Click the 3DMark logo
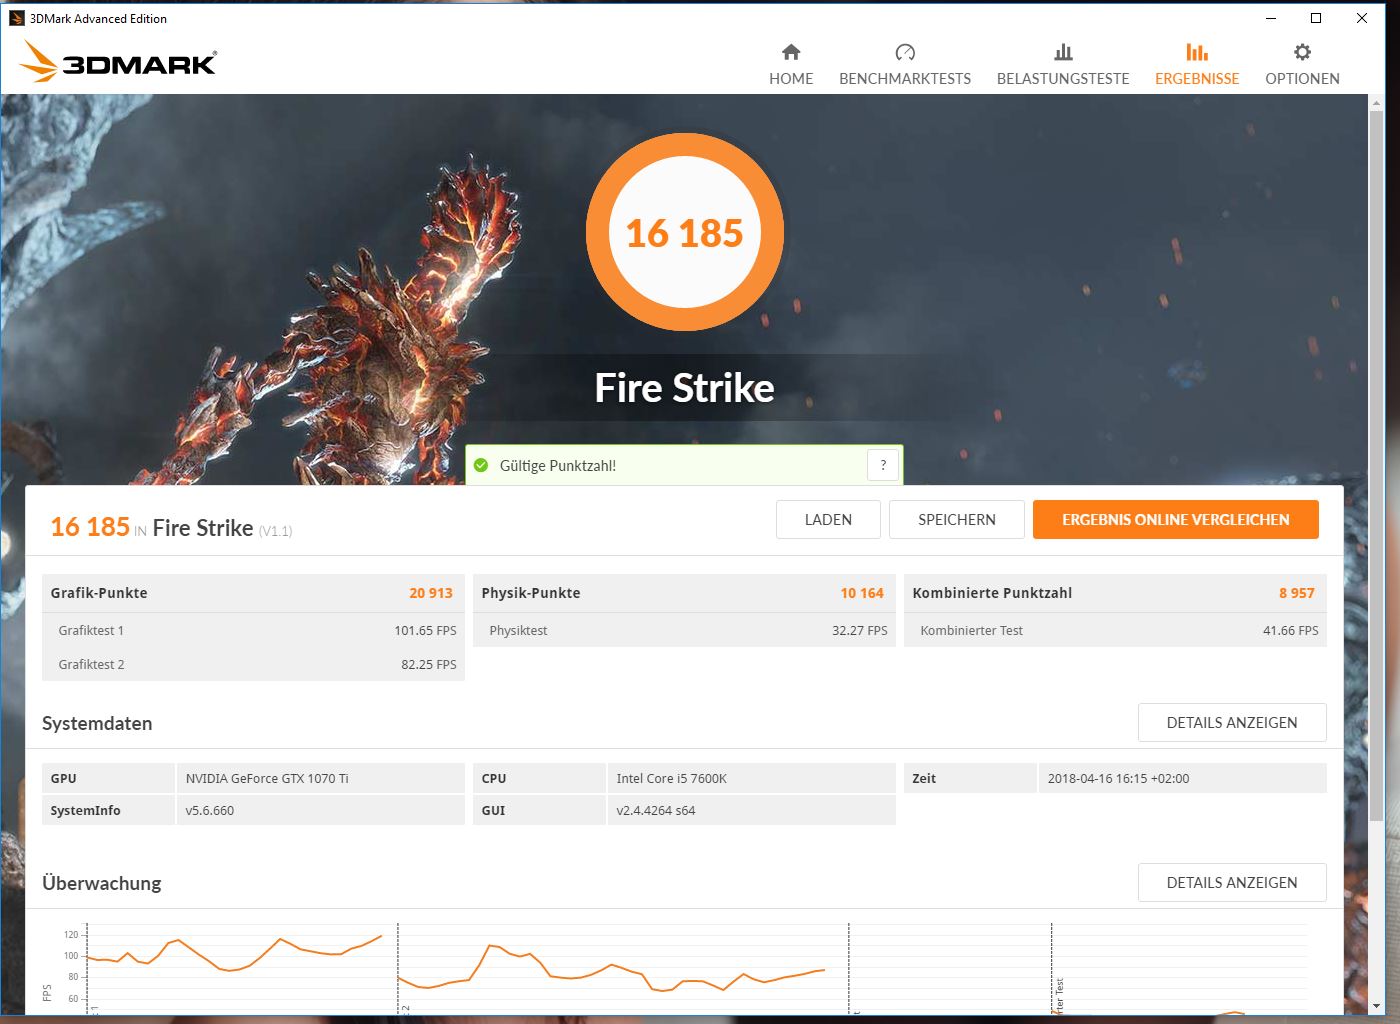The image size is (1400, 1024). pyautogui.click(x=117, y=61)
